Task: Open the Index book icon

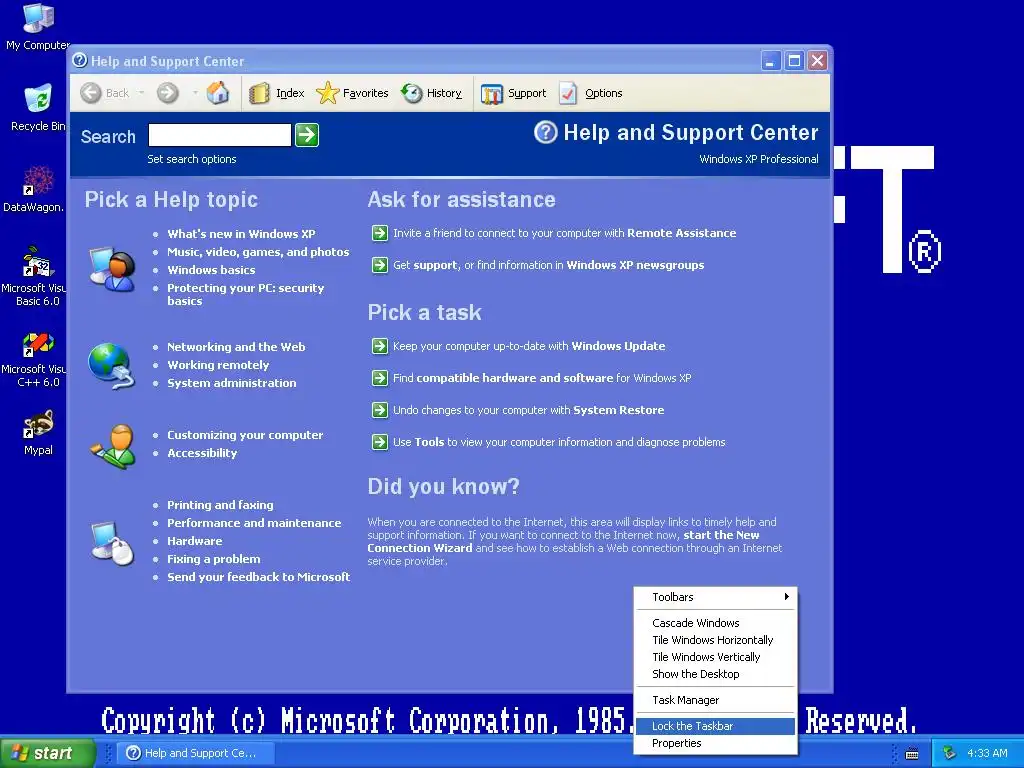Action: tap(259, 93)
